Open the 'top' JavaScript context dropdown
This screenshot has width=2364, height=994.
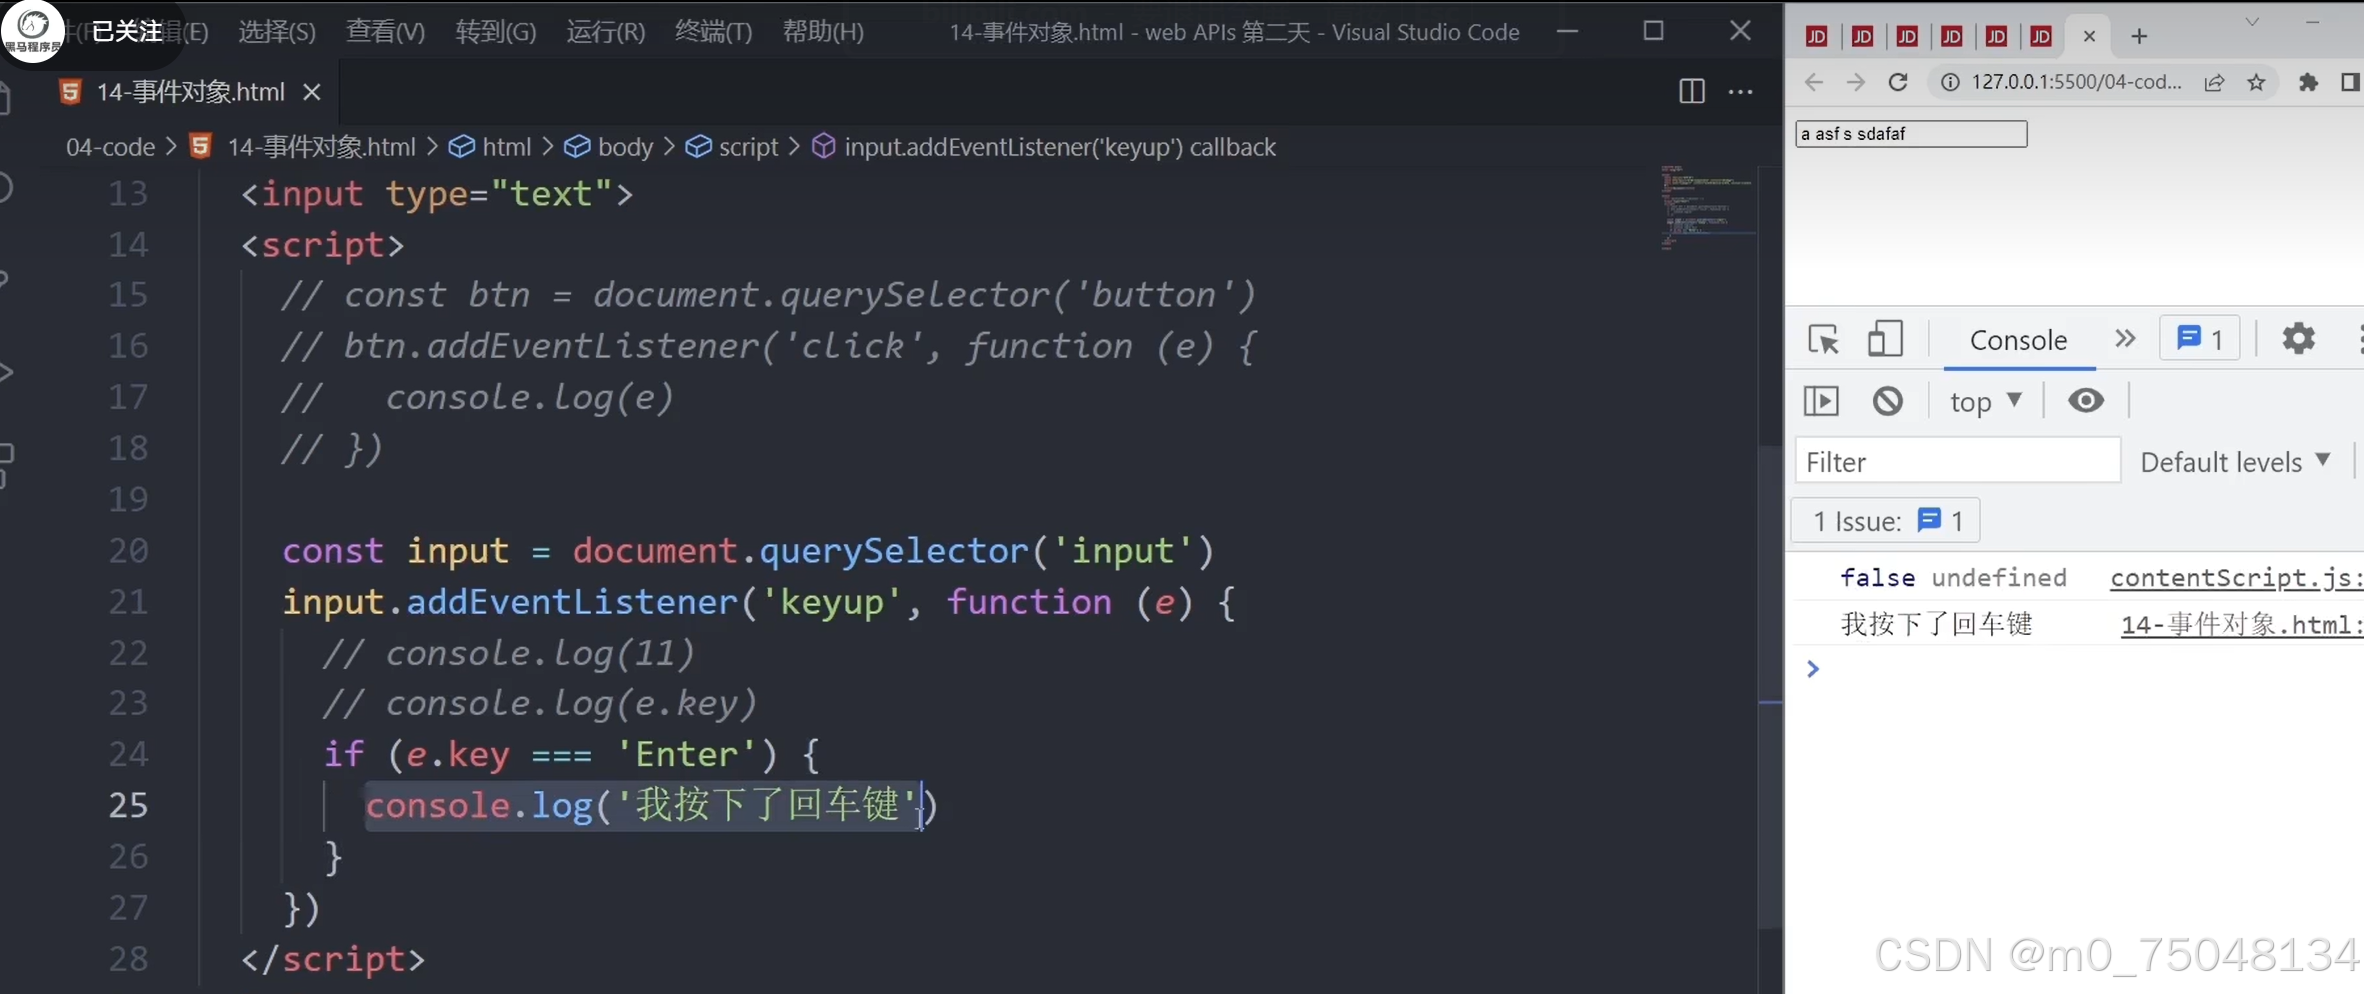[1986, 401]
